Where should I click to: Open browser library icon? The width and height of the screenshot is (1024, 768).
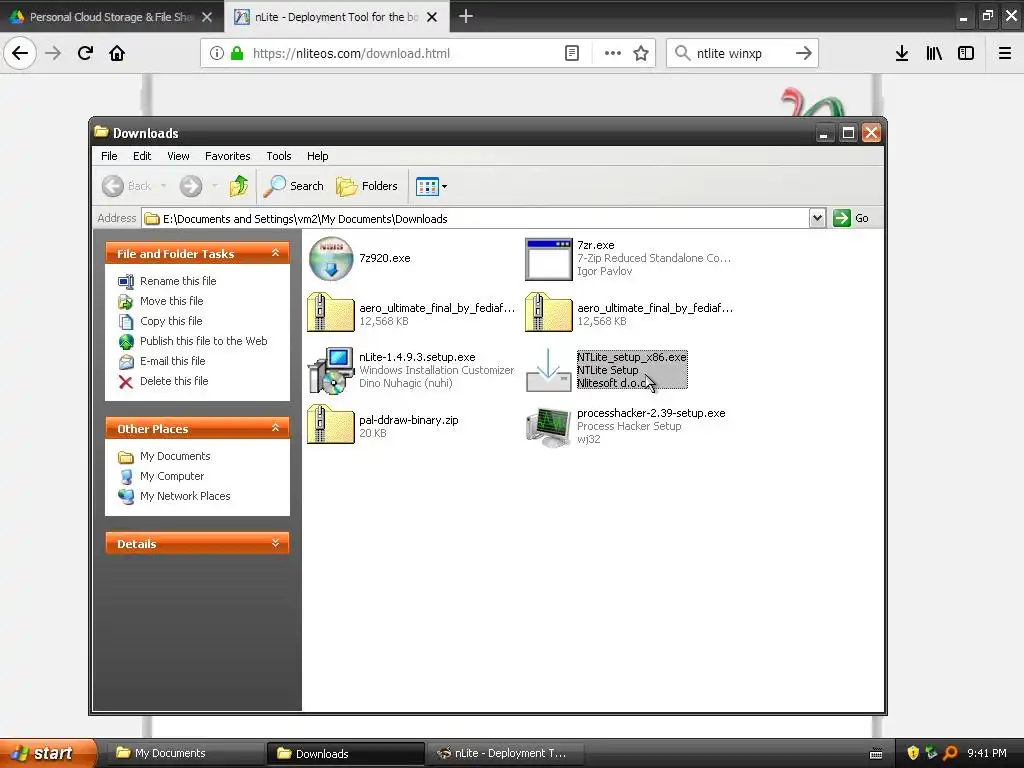[934, 53]
